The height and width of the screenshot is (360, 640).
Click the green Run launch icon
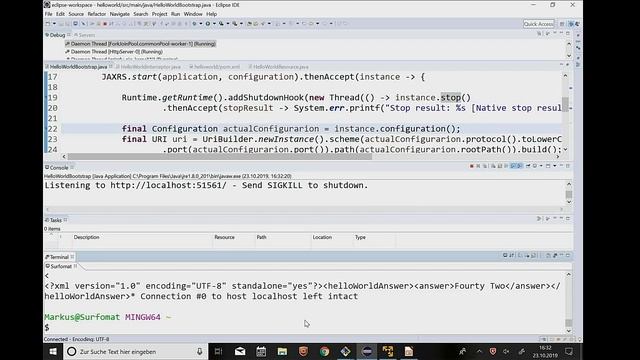coord(208,24)
